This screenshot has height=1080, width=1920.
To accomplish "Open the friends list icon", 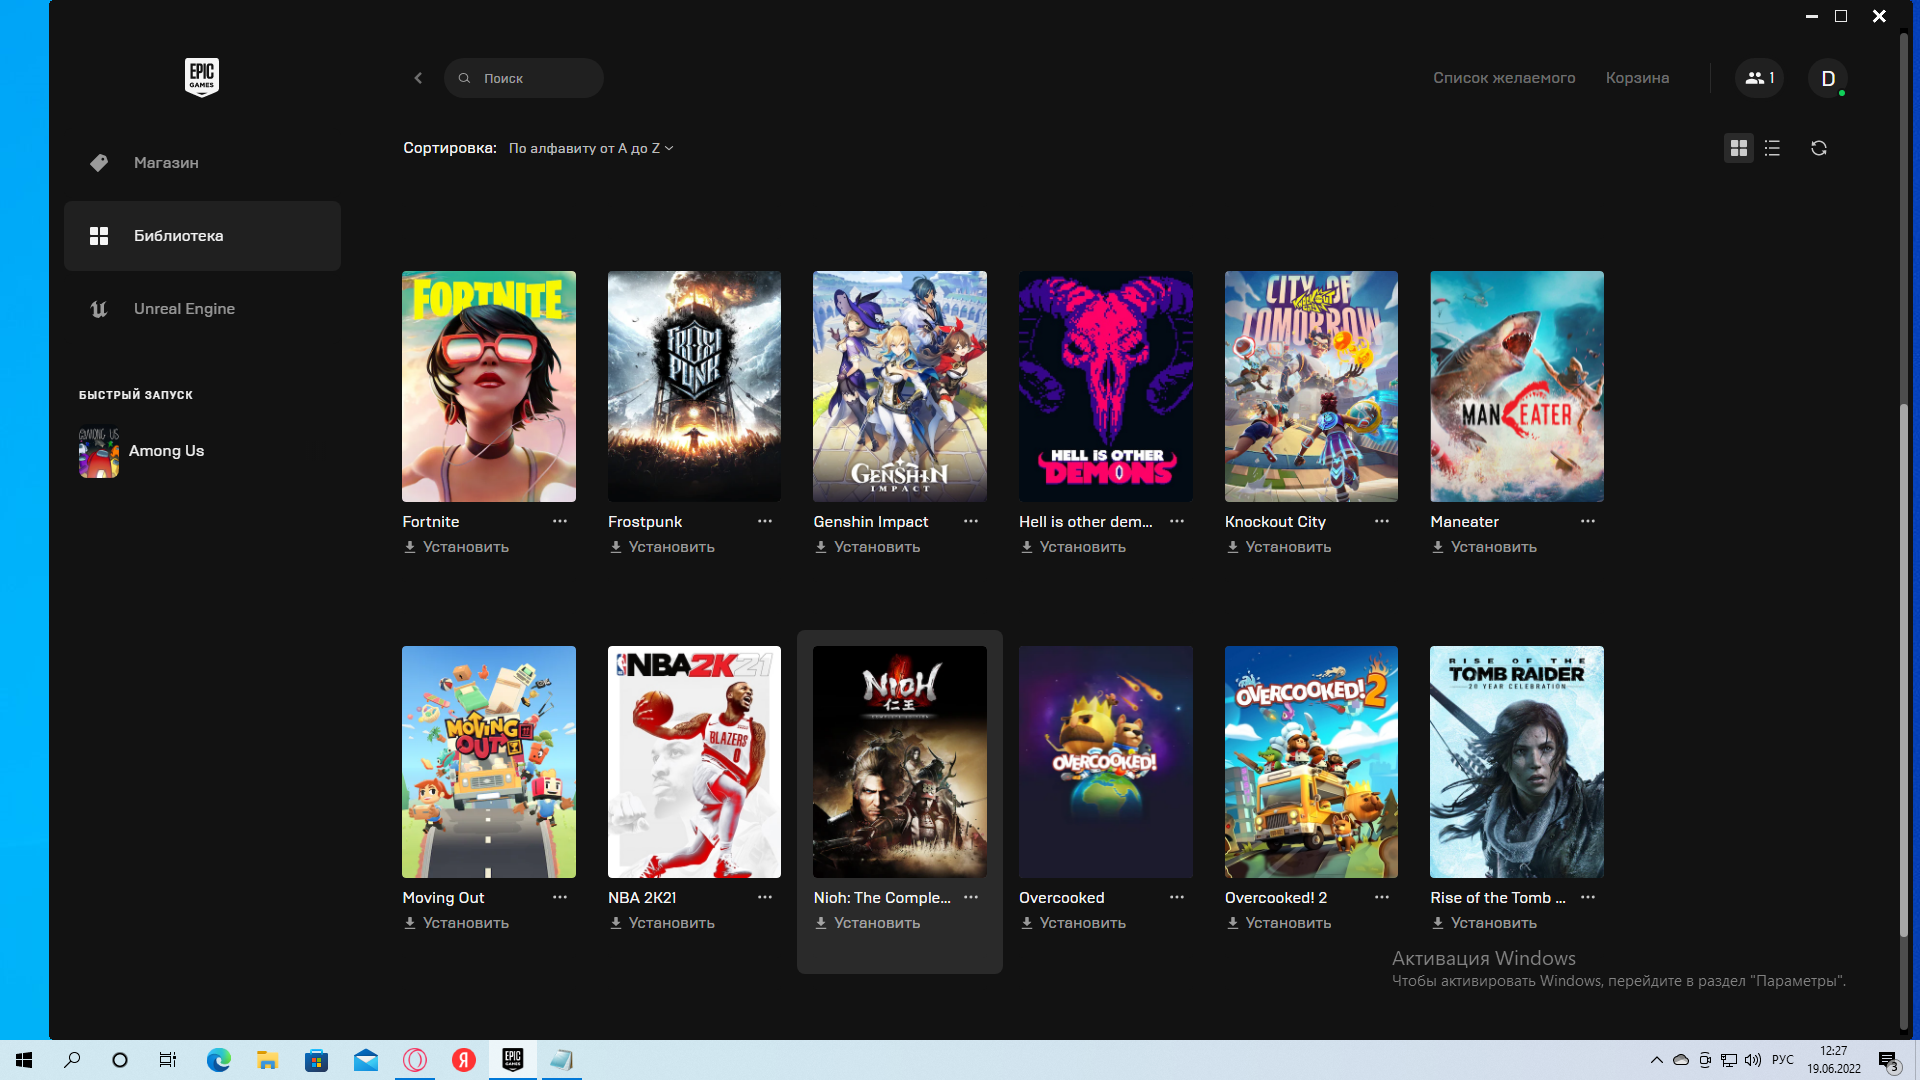I will pos(1759,78).
